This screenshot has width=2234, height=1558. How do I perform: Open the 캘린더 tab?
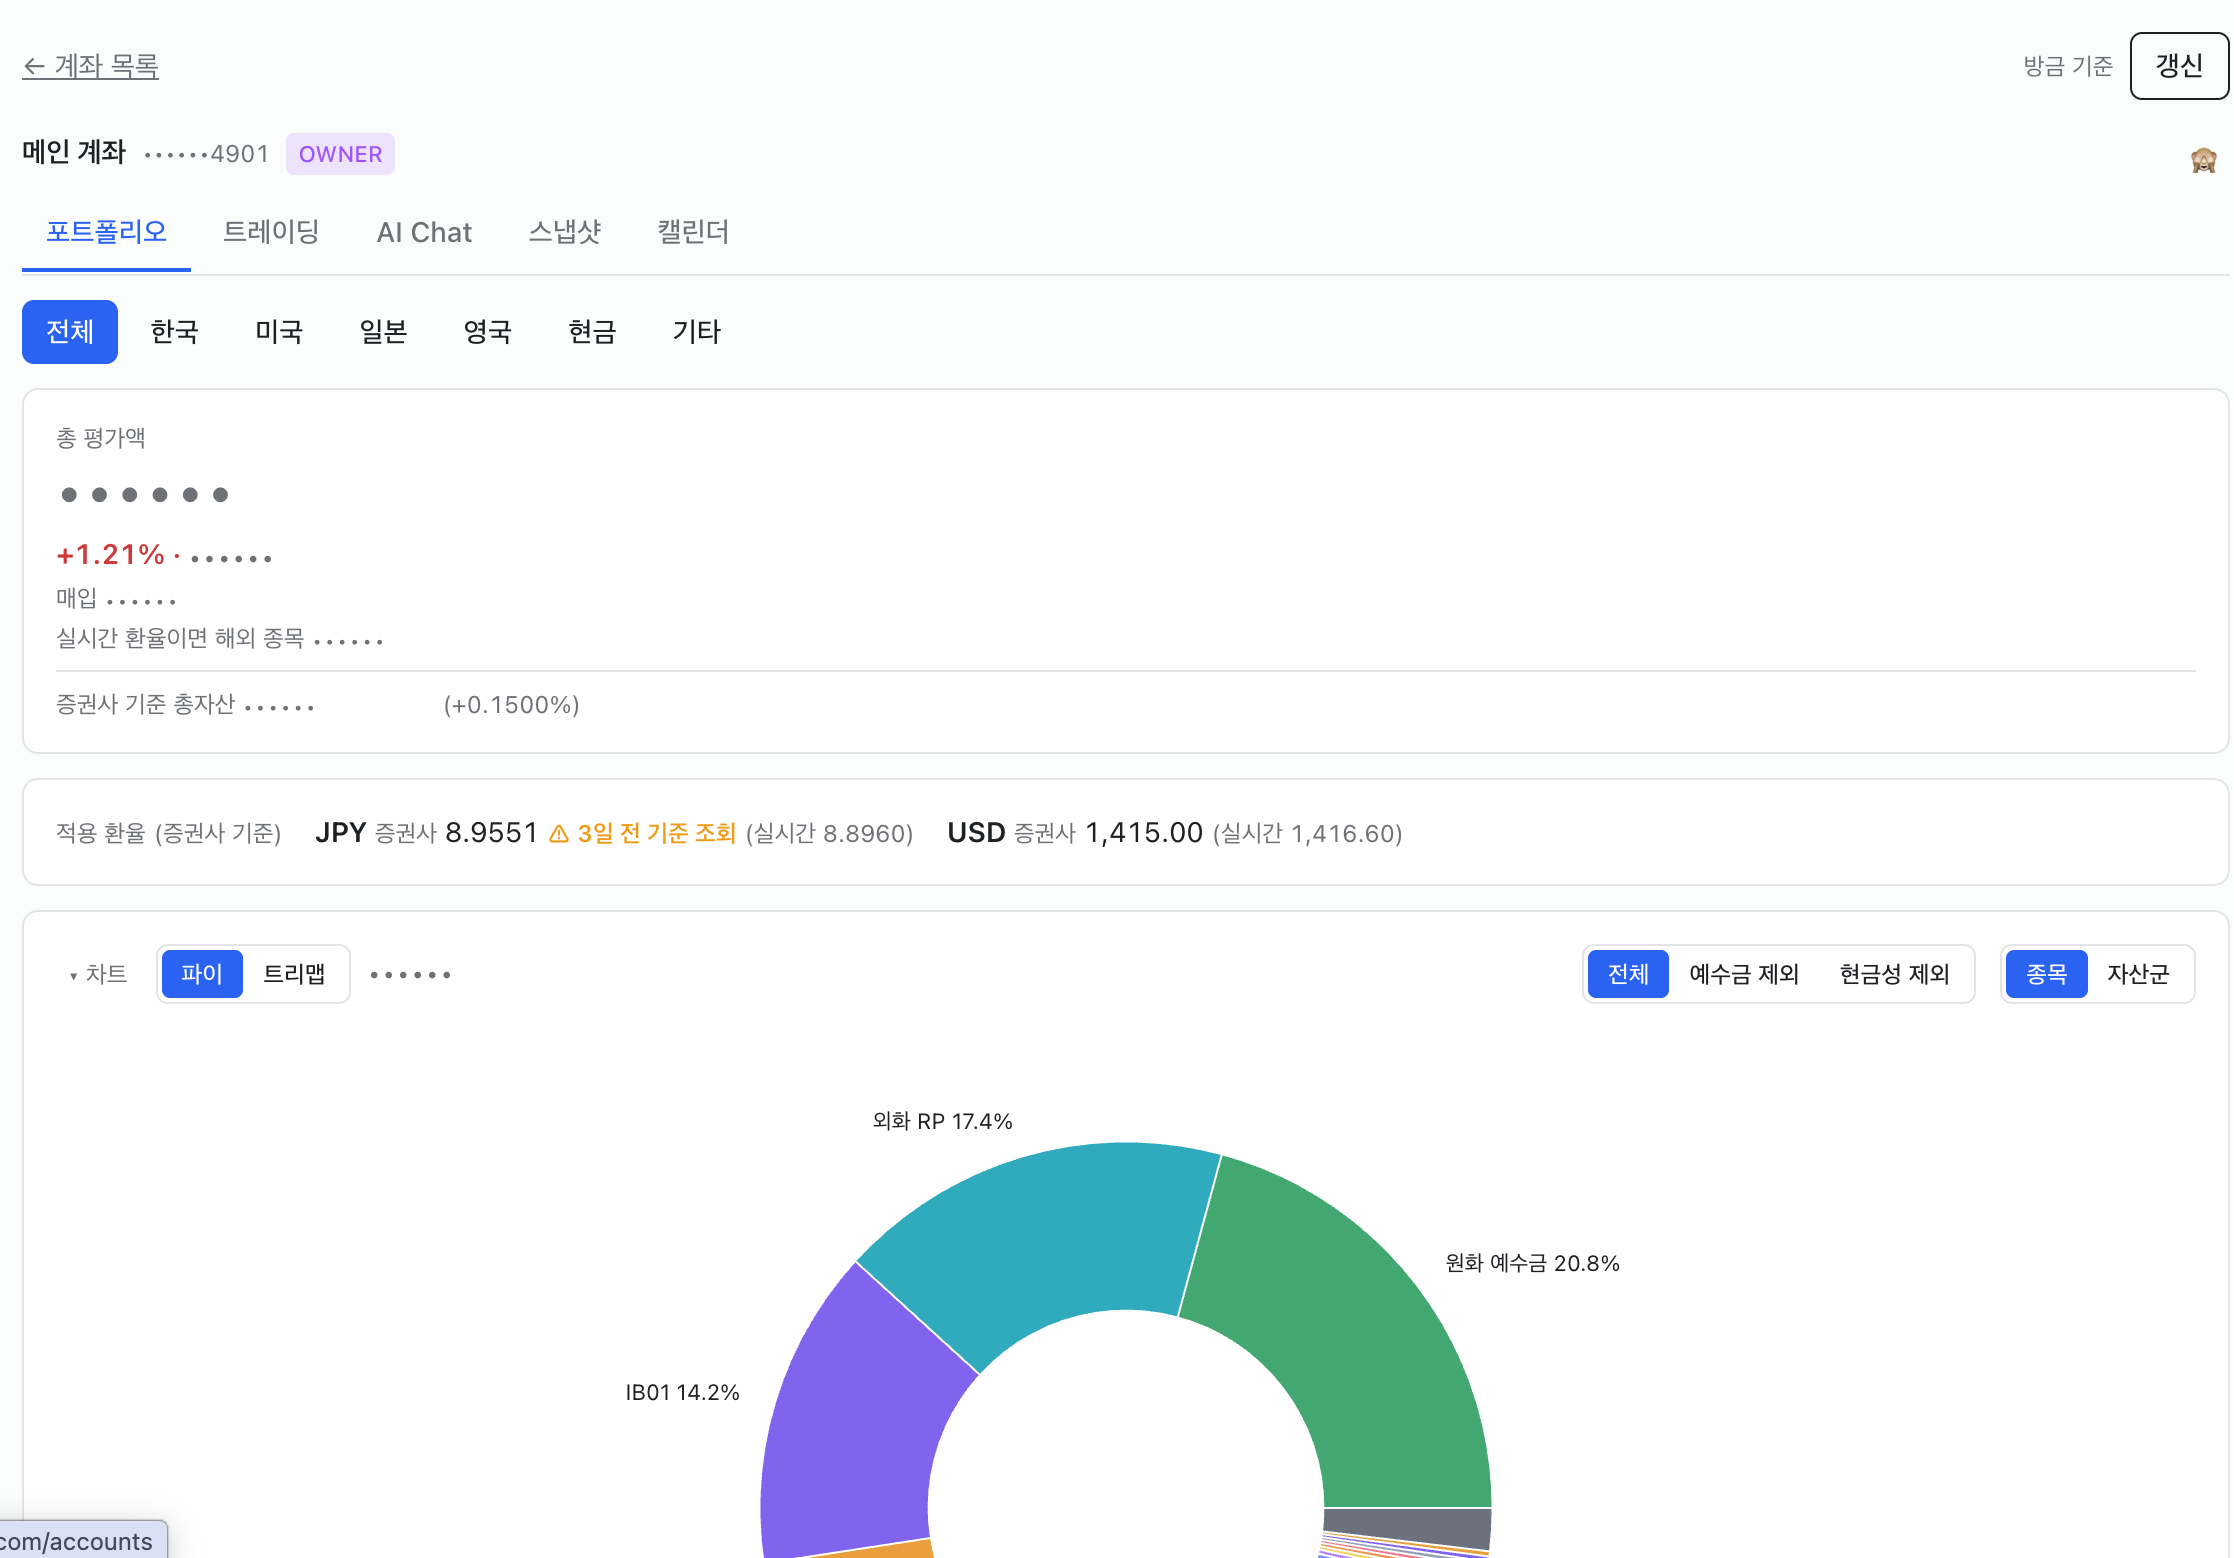tap(693, 232)
